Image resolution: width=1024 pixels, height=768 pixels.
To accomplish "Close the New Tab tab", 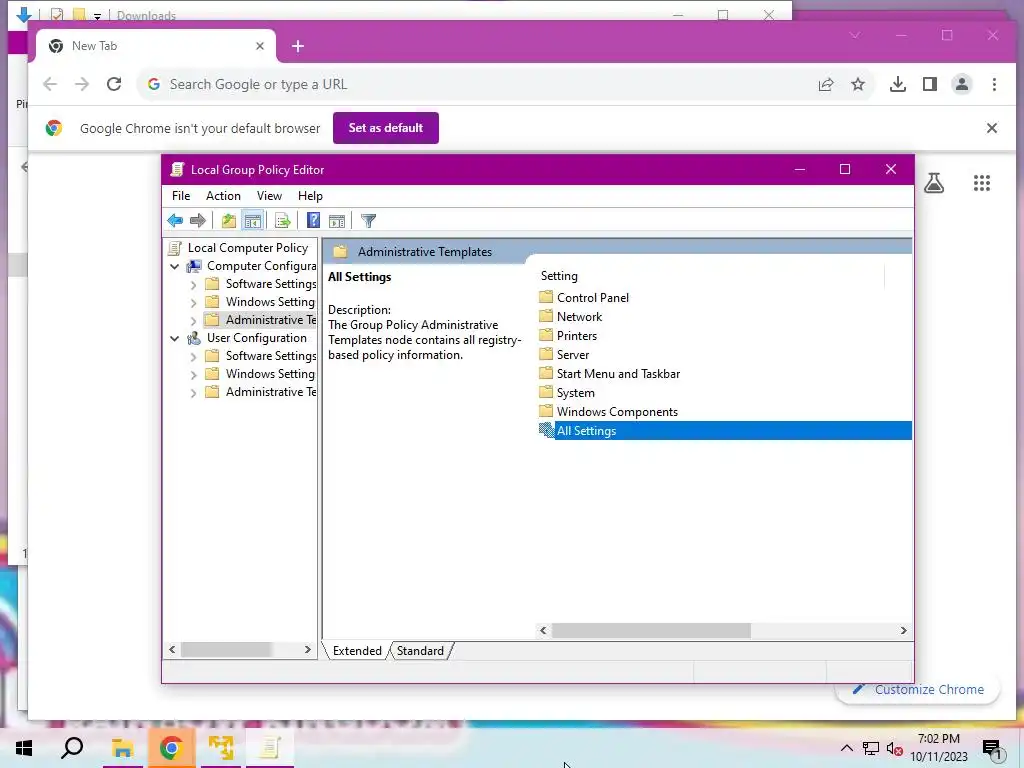I will (x=260, y=46).
